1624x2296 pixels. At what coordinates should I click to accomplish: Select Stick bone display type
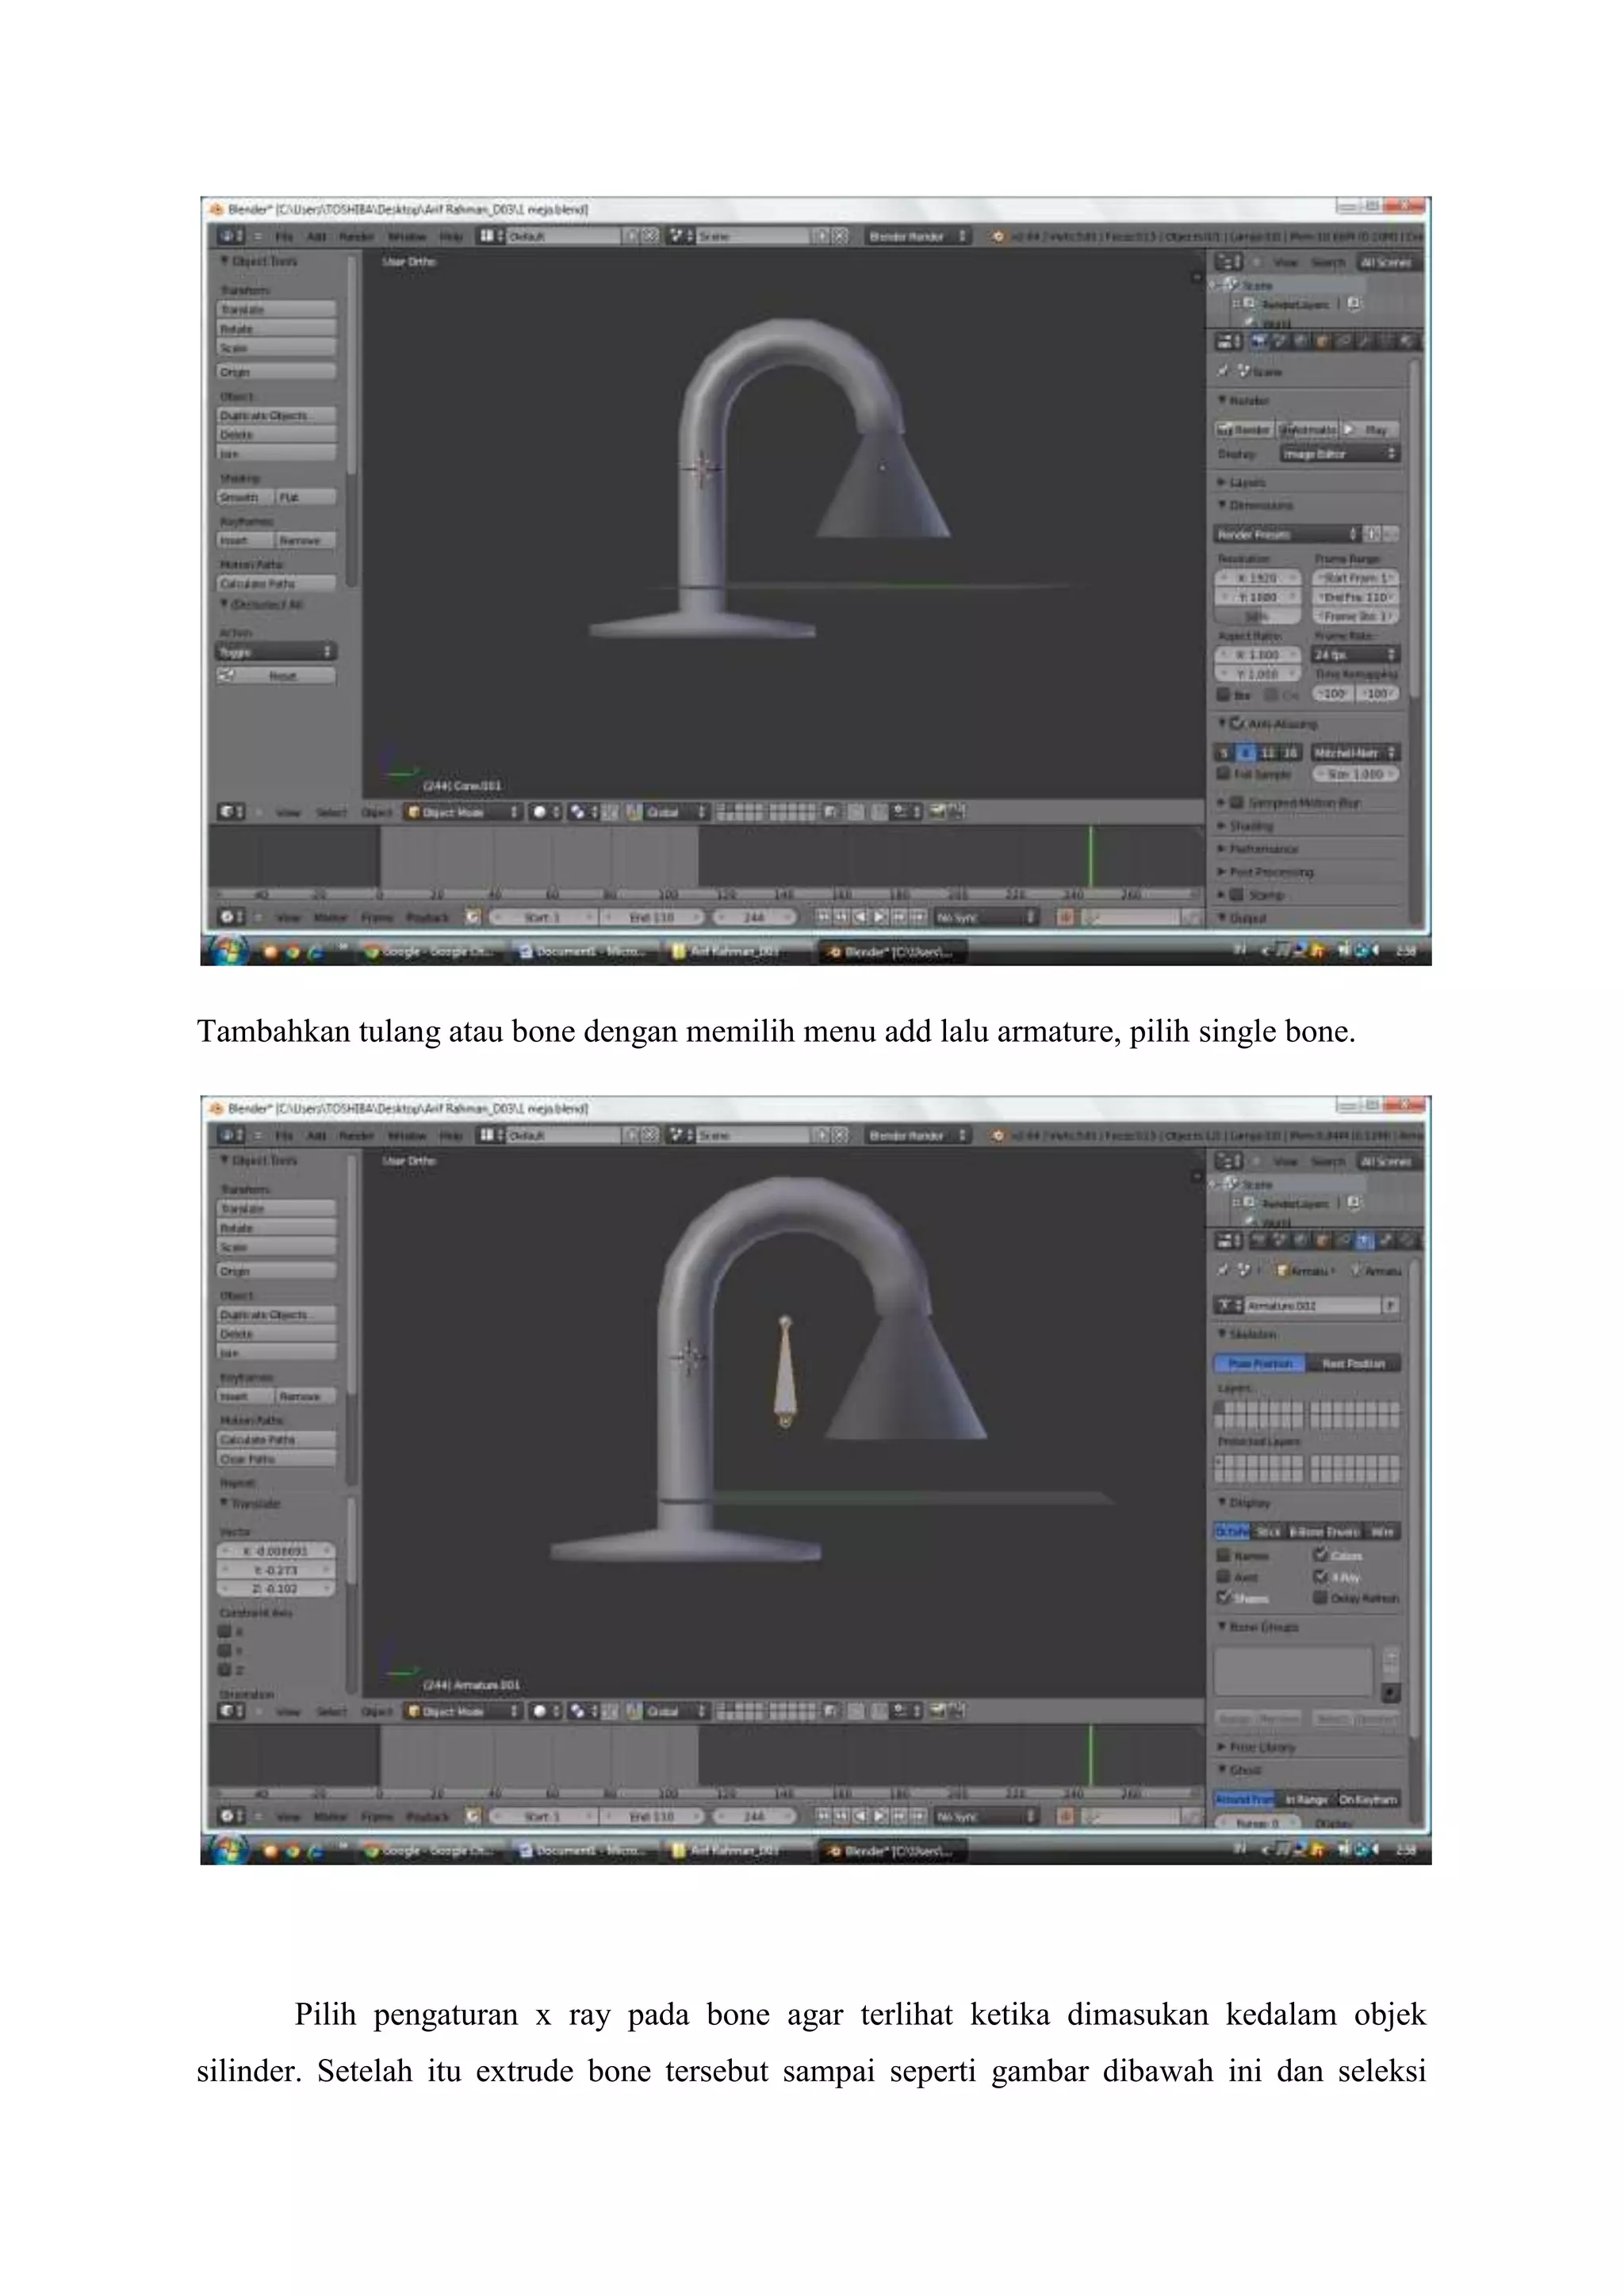[x=1267, y=1531]
